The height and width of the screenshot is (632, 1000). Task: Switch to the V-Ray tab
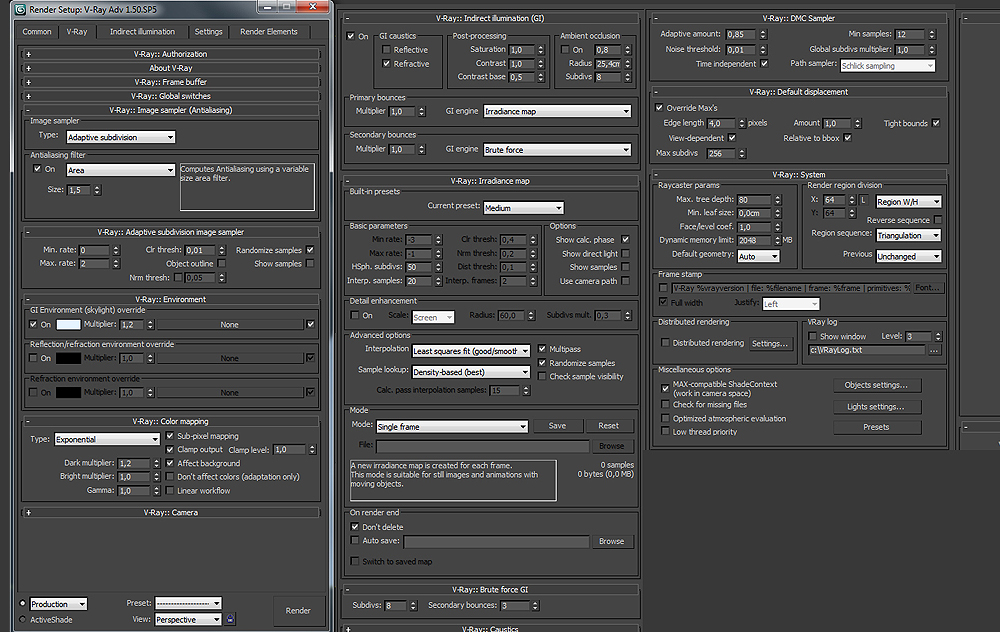pyautogui.click(x=77, y=32)
